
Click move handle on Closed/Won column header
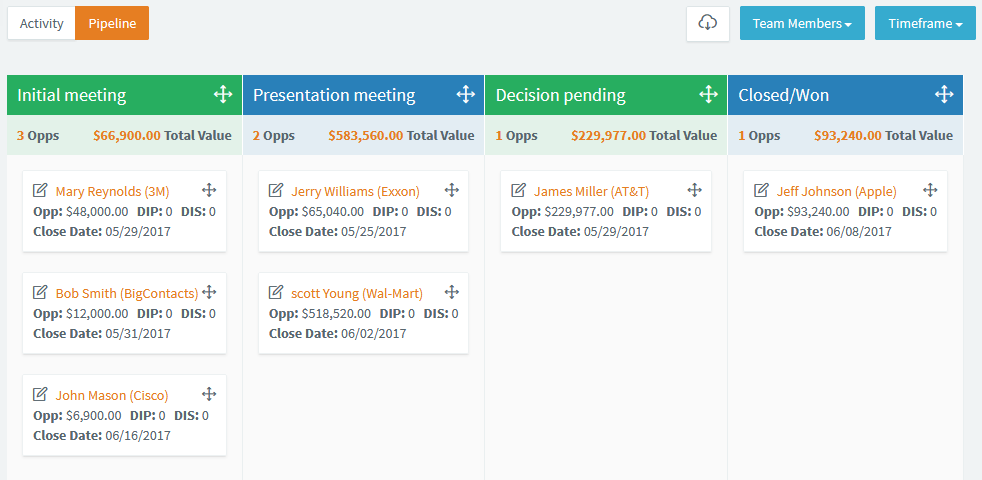pos(944,95)
